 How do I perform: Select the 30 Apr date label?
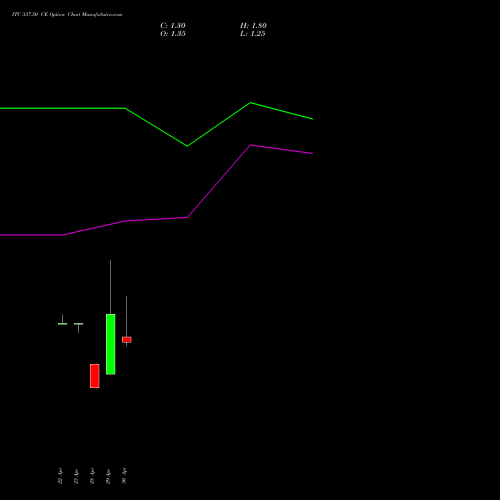point(124,476)
